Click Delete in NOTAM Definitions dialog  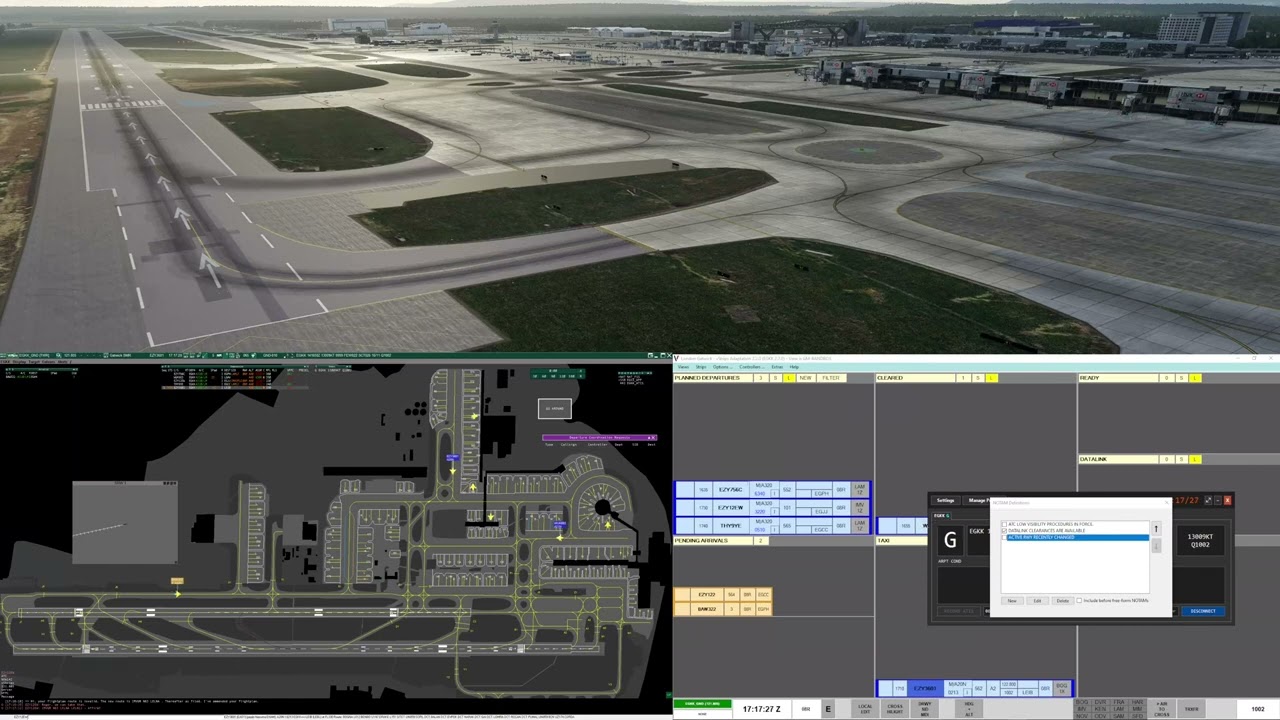(x=1063, y=601)
